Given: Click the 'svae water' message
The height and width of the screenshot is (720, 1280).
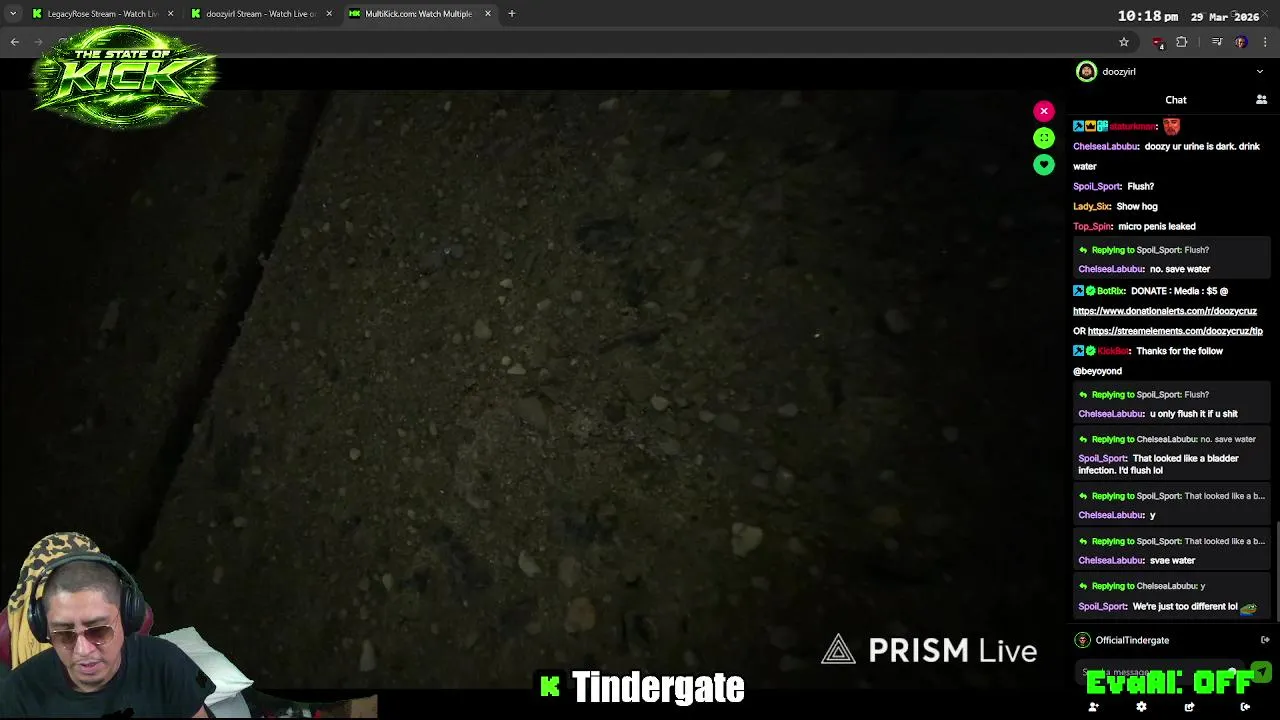Looking at the screenshot, I should pyautogui.click(x=1172, y=561).
